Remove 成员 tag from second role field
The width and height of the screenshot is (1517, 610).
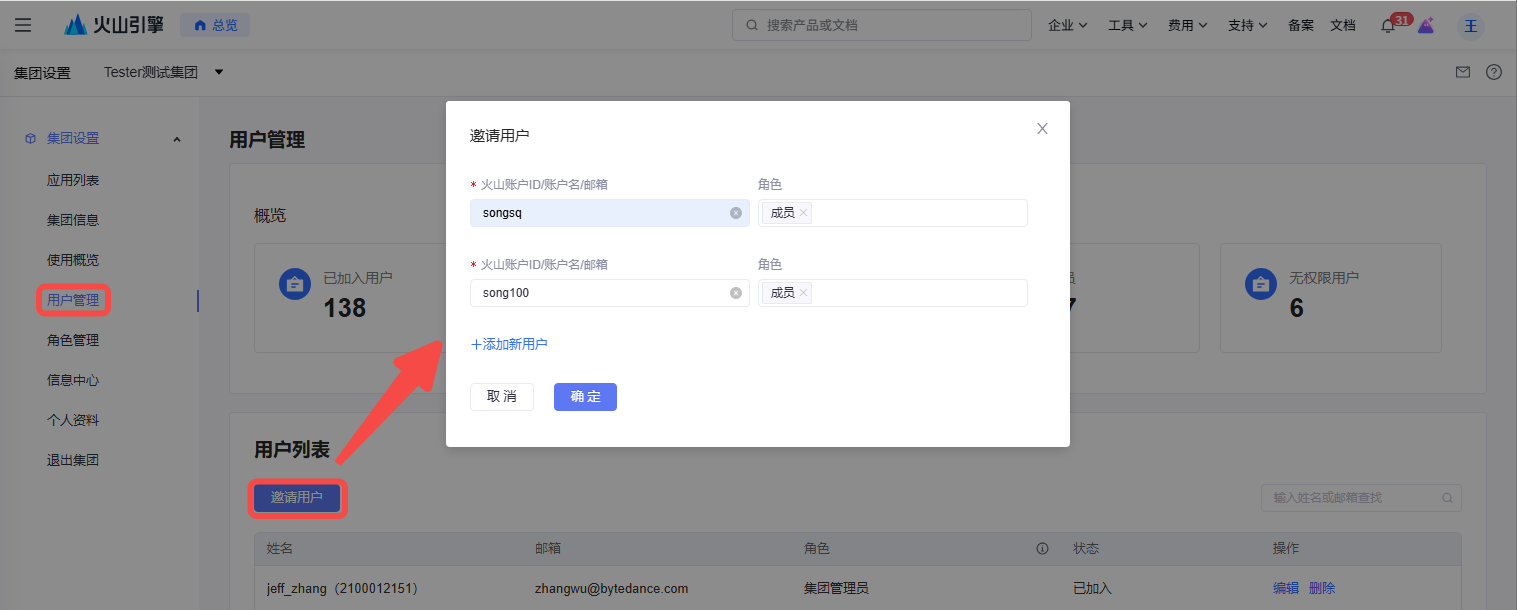coord(804,293)
